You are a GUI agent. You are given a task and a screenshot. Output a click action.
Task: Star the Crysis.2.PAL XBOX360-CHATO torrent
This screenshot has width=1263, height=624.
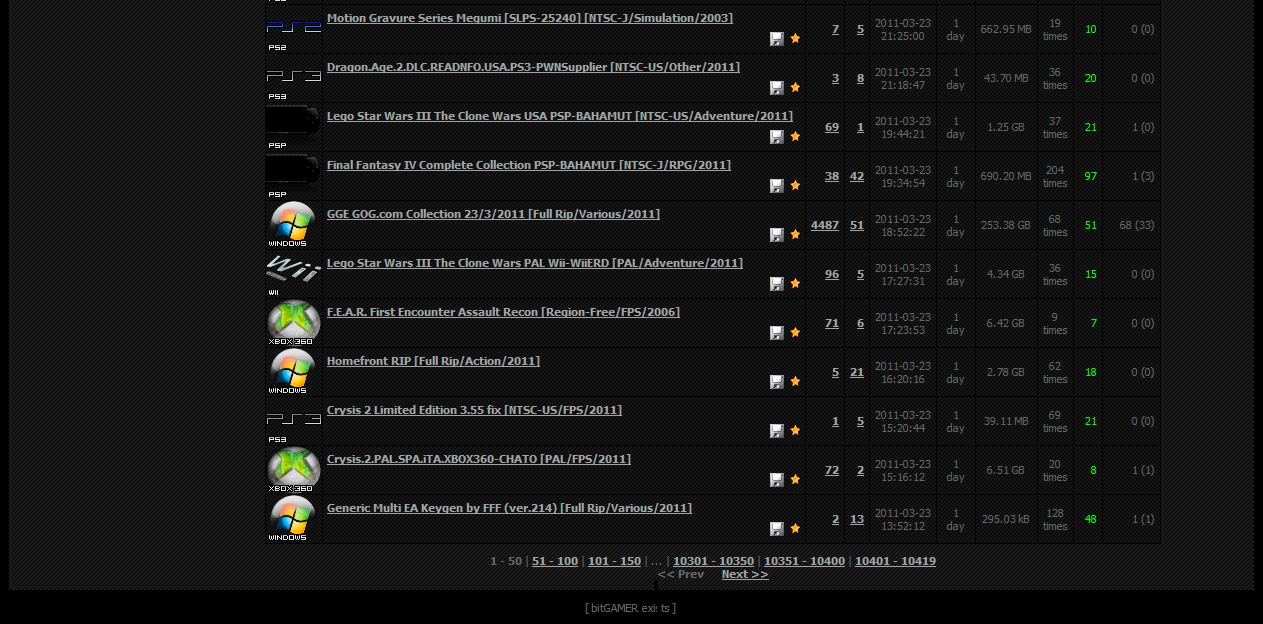tap(795, 479)
